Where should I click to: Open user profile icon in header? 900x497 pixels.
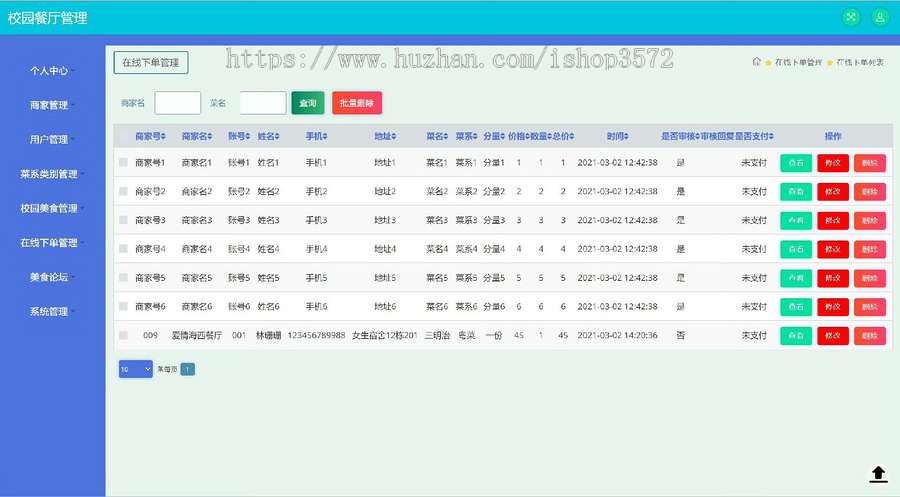tap(880, 17)
